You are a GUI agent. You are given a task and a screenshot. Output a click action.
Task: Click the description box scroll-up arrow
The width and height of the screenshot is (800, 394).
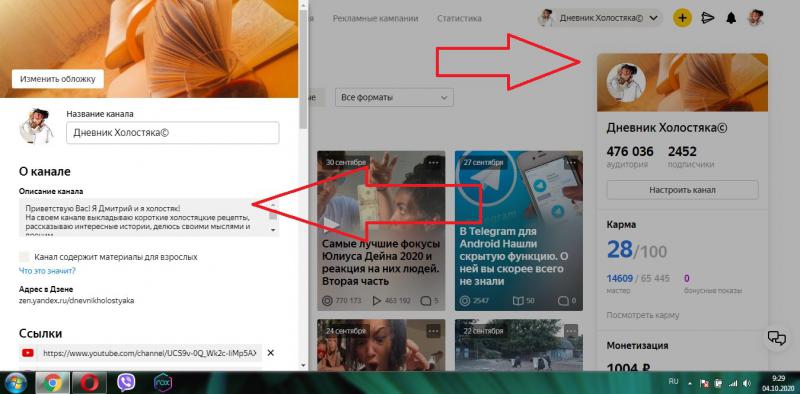tap(273, 204)
